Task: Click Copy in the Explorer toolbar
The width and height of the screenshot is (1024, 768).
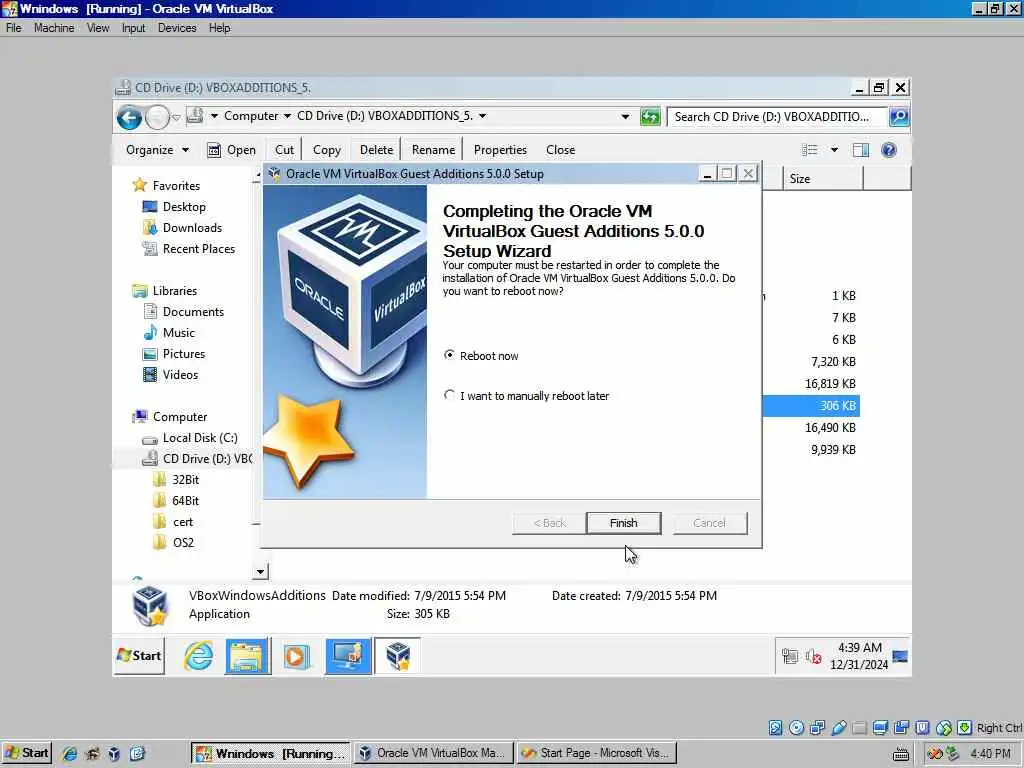Action: pyautogui.click(x=327, y=150)
